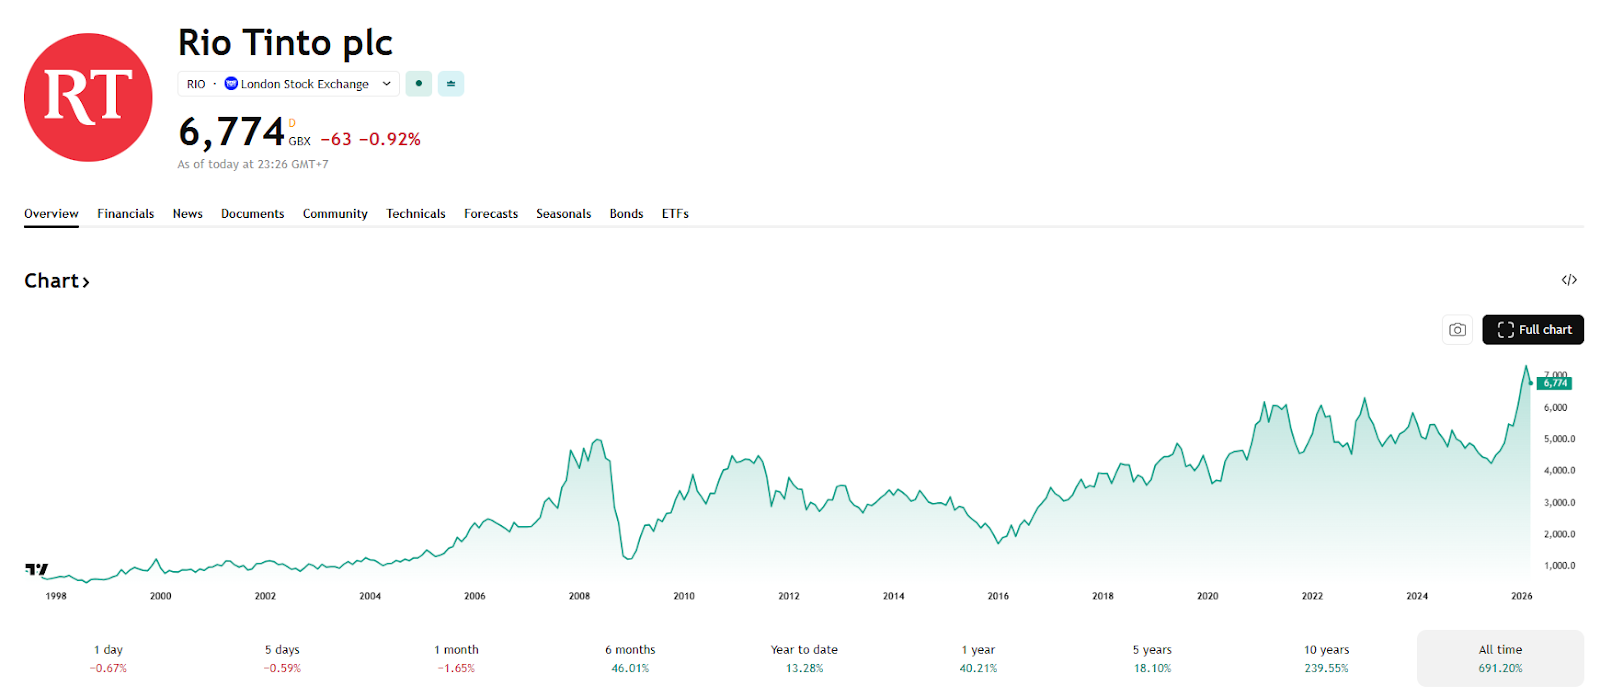Choose the Year to date range
1600x697 pixels.
pos(804,658)
